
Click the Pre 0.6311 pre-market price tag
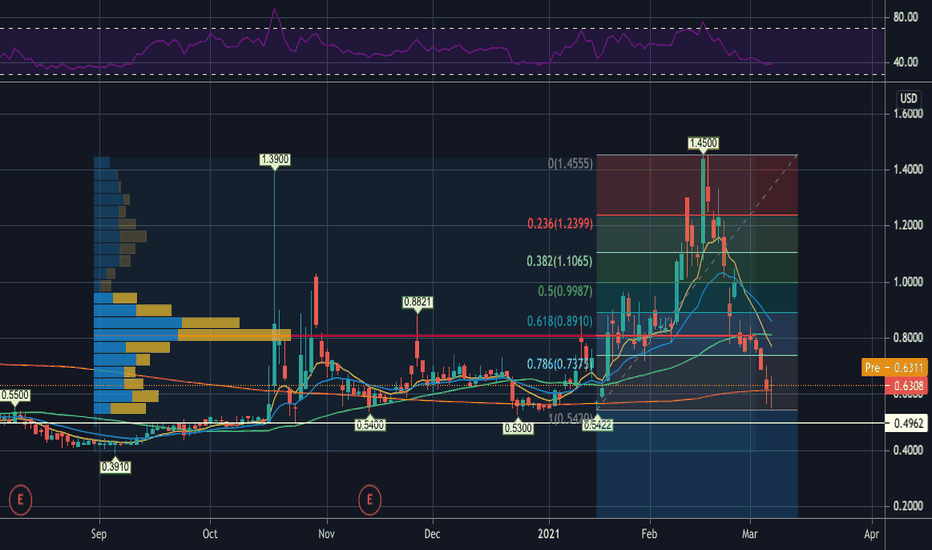click(x=894, y=367)
